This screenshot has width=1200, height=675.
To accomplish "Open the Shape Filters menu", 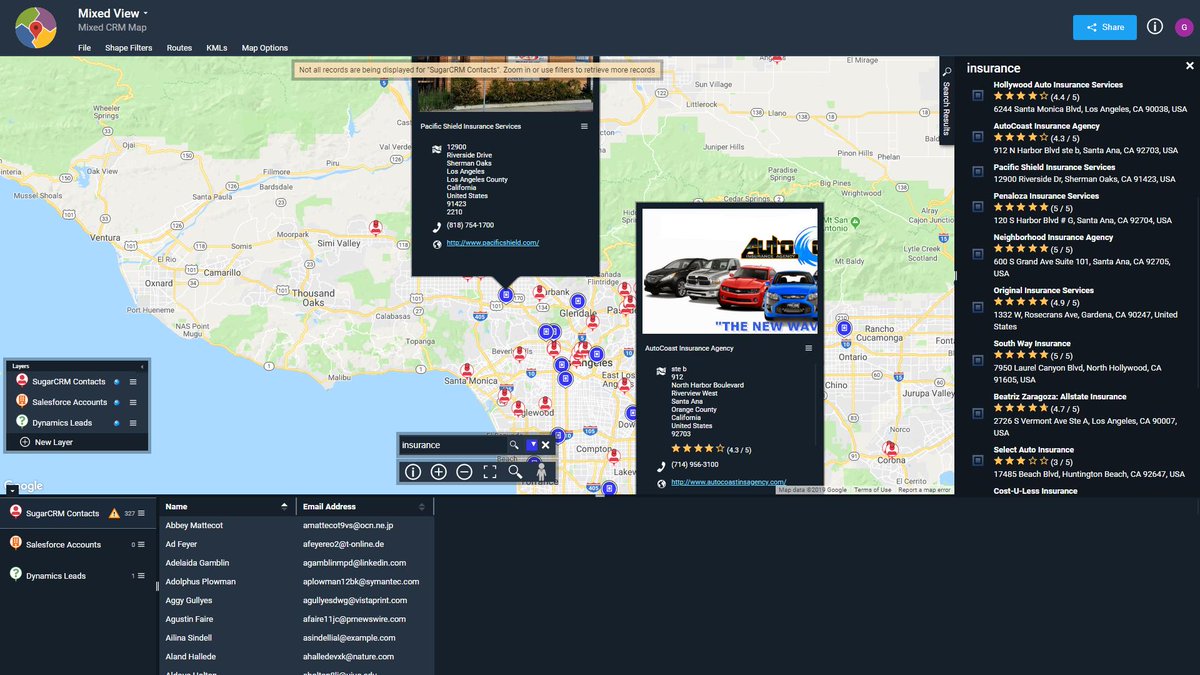I will [129, 48].
